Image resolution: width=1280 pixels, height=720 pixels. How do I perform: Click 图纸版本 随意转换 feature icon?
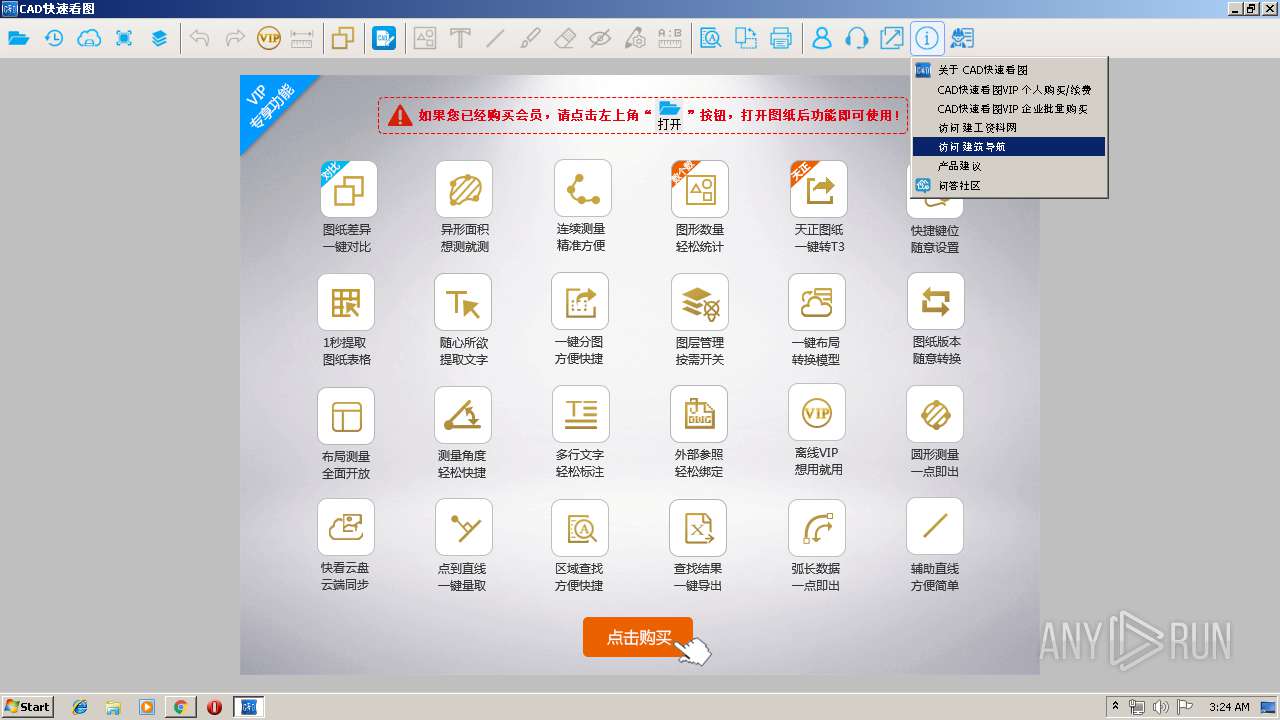pyautogui.click(x=936, y=301)
